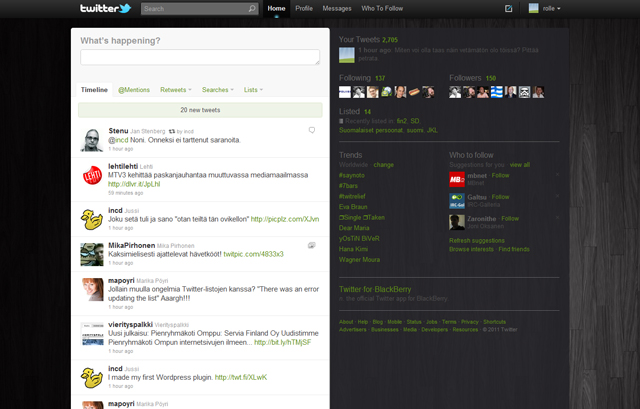Click the search magnifier icon
This screenshot has height=409, width=640.
(x=252, y=9)
